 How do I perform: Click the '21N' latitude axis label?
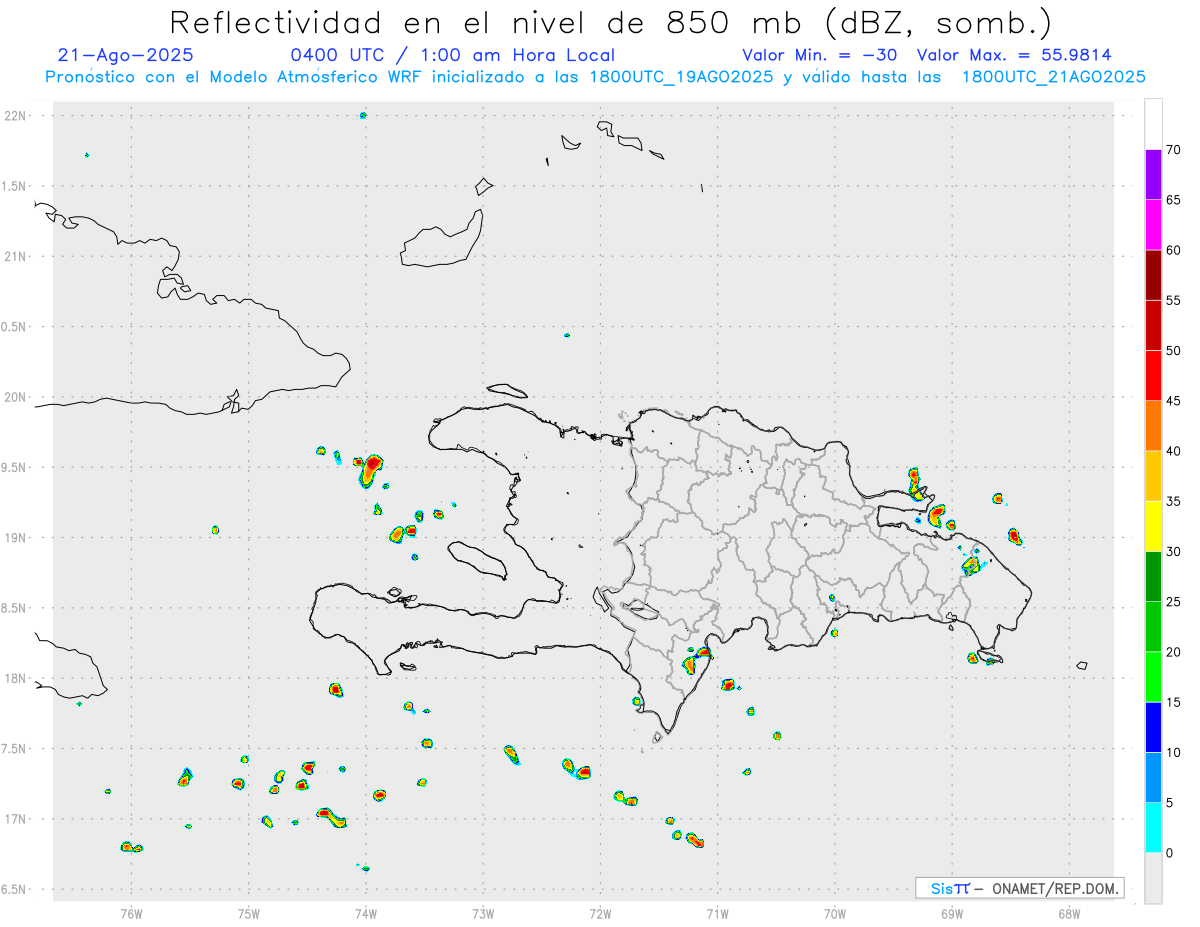pyautogui.click(x=16, y=257)
